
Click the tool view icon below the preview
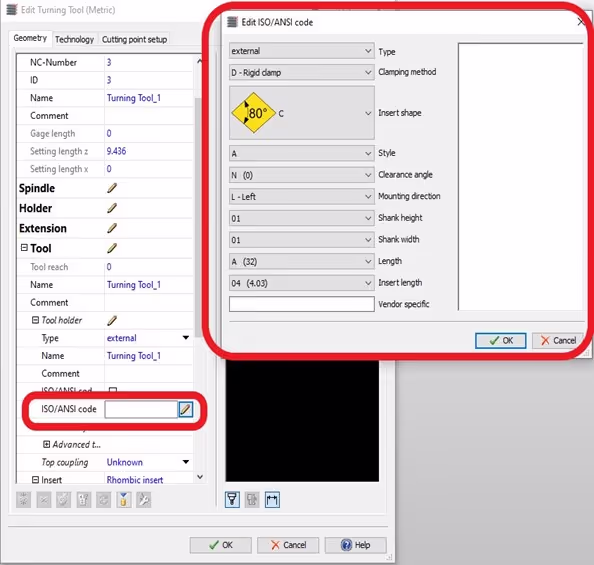click(232, 499)
